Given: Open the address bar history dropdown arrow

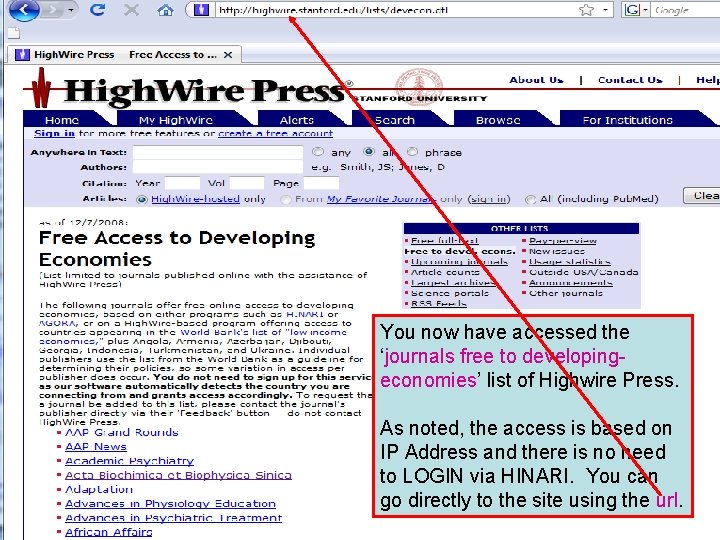Looking at the screenshot, I should (605, 10).
